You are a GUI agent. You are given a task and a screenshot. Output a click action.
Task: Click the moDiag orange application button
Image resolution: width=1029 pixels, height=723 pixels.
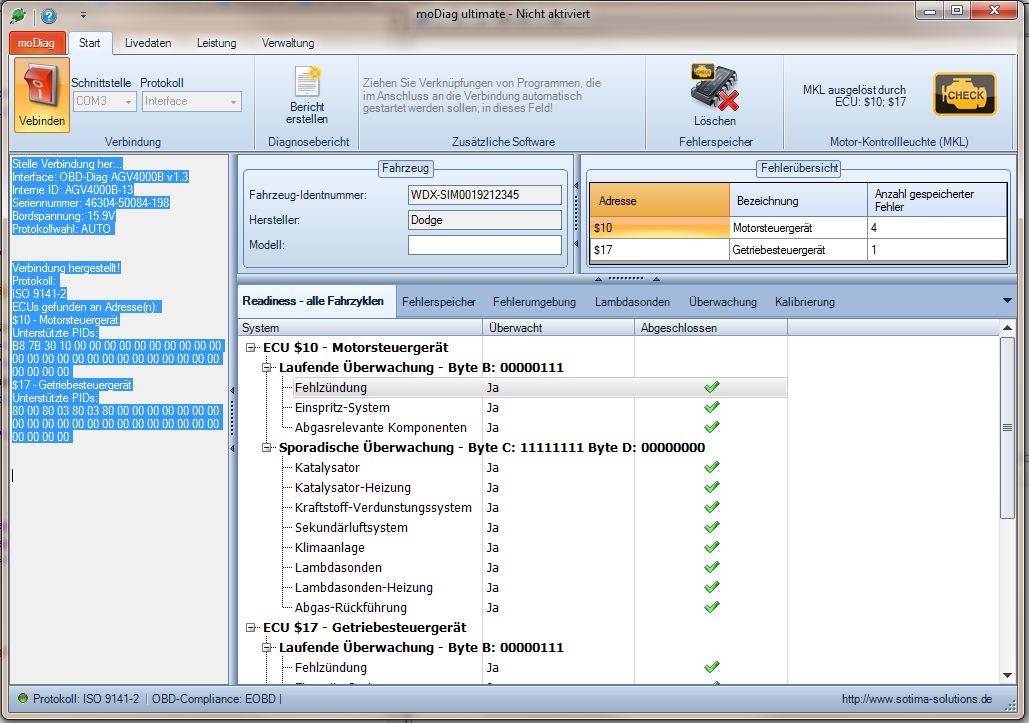tap(36, 43)
